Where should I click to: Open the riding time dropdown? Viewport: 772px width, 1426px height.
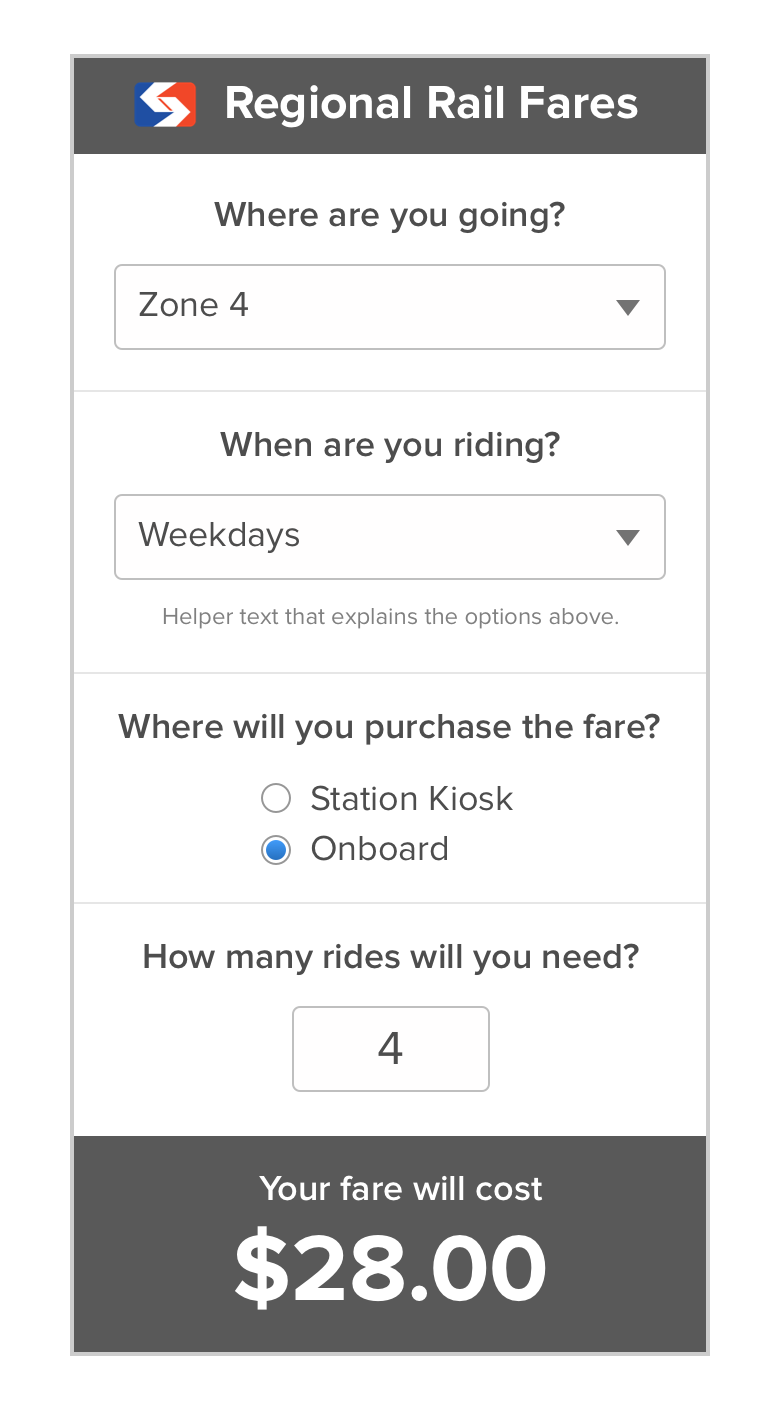click(x=390, y=537)
